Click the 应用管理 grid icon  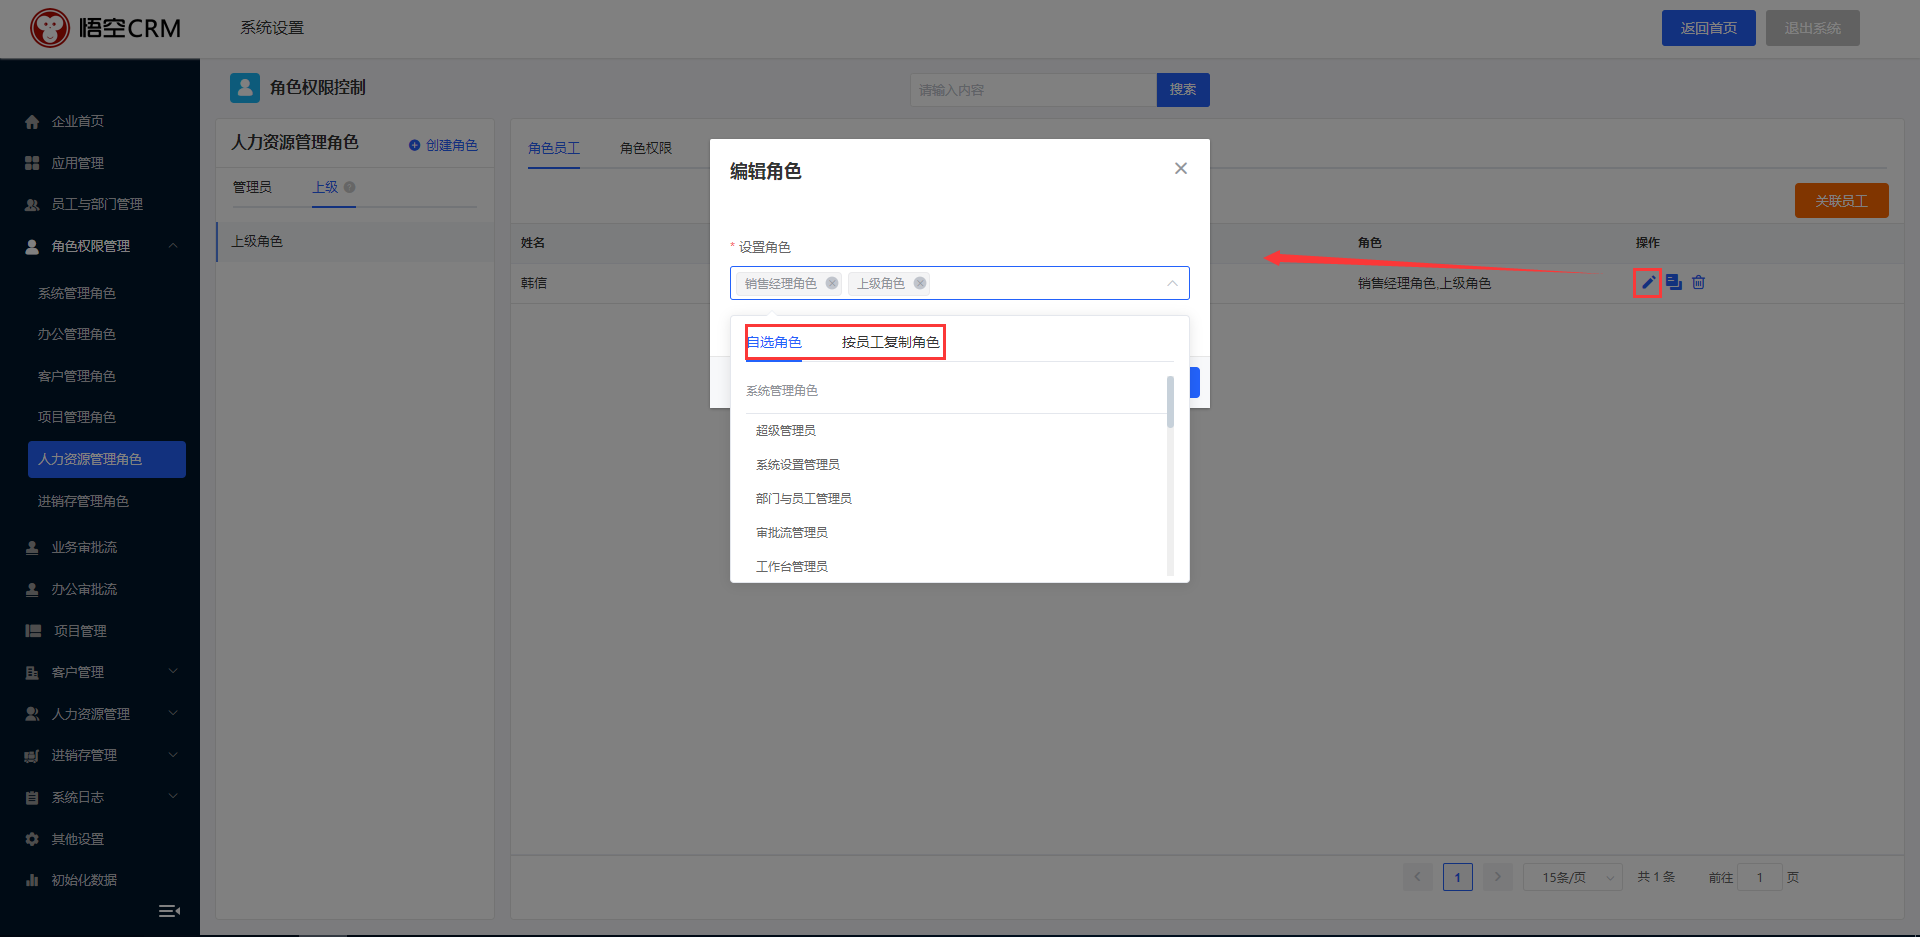point(32,163)
